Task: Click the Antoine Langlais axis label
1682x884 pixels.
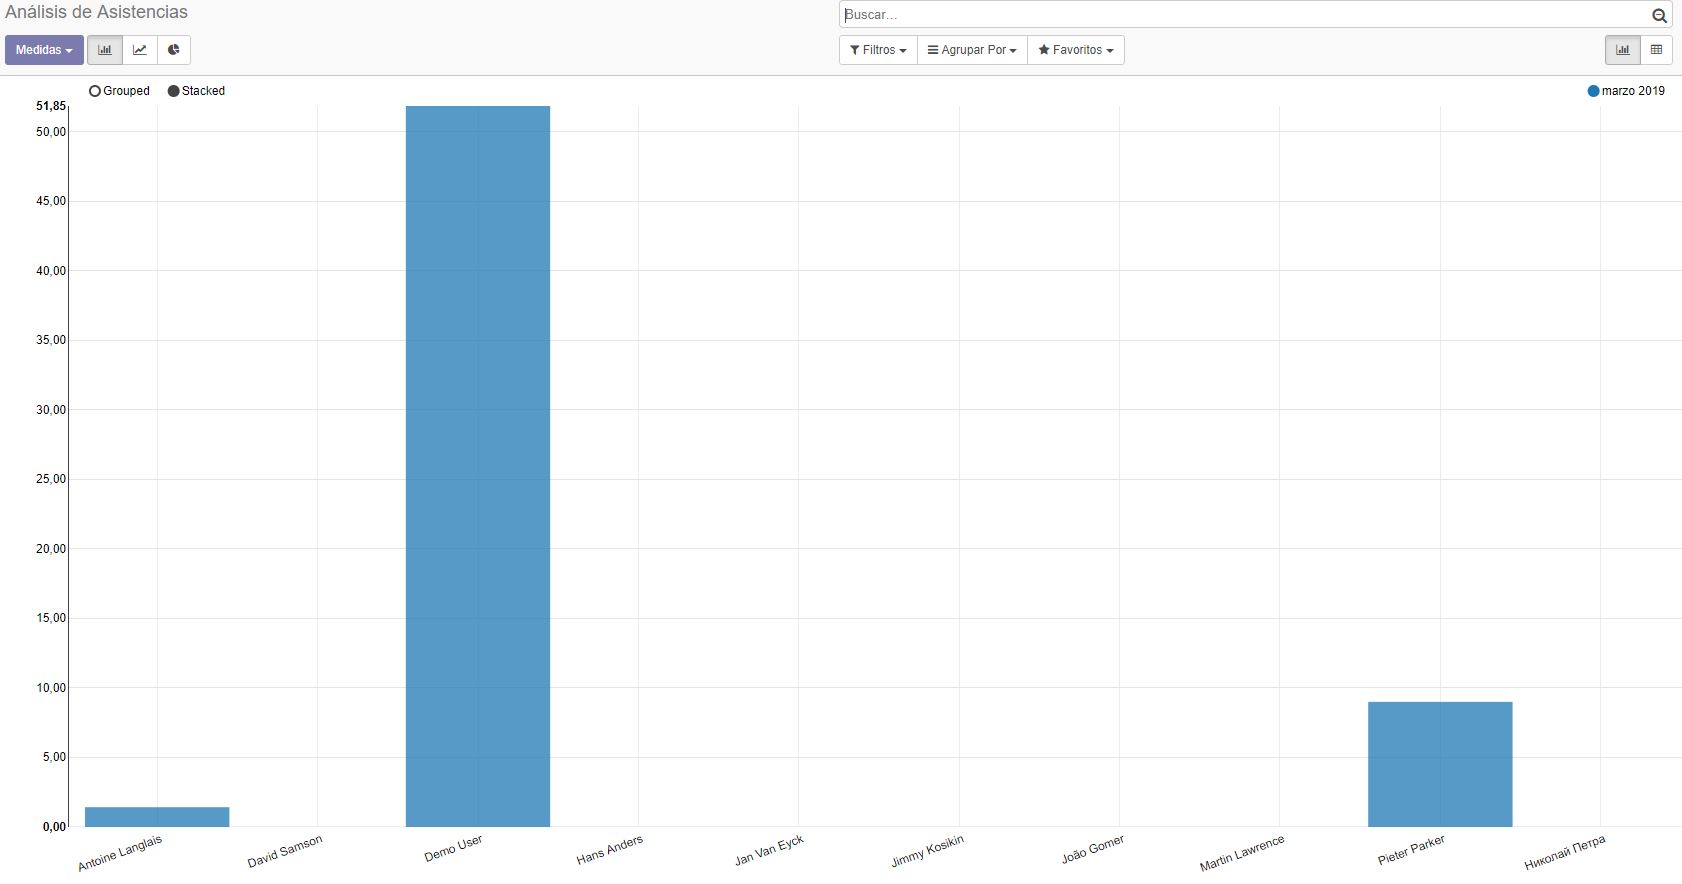Action: point(120,853)
